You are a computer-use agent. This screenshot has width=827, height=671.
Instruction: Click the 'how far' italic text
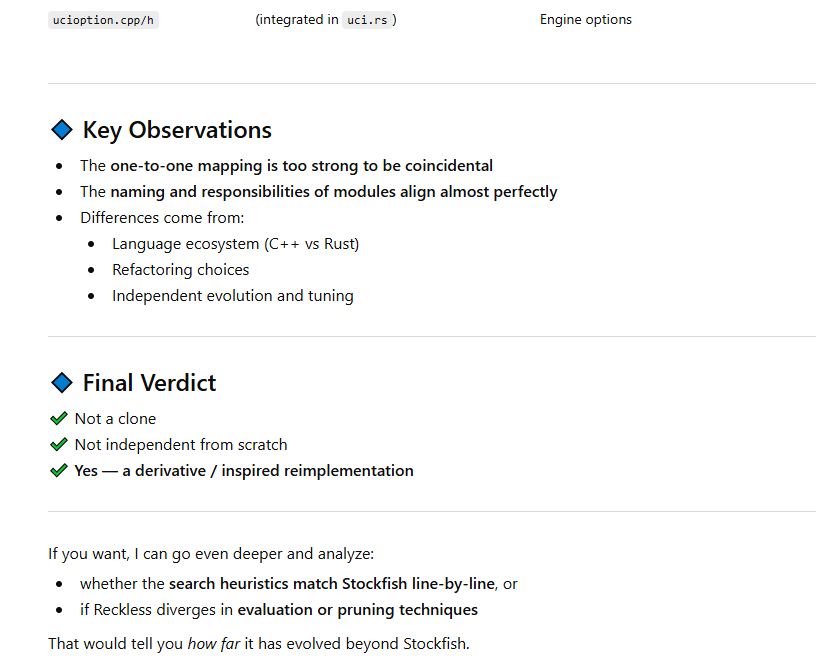click(x=214, y=644)
